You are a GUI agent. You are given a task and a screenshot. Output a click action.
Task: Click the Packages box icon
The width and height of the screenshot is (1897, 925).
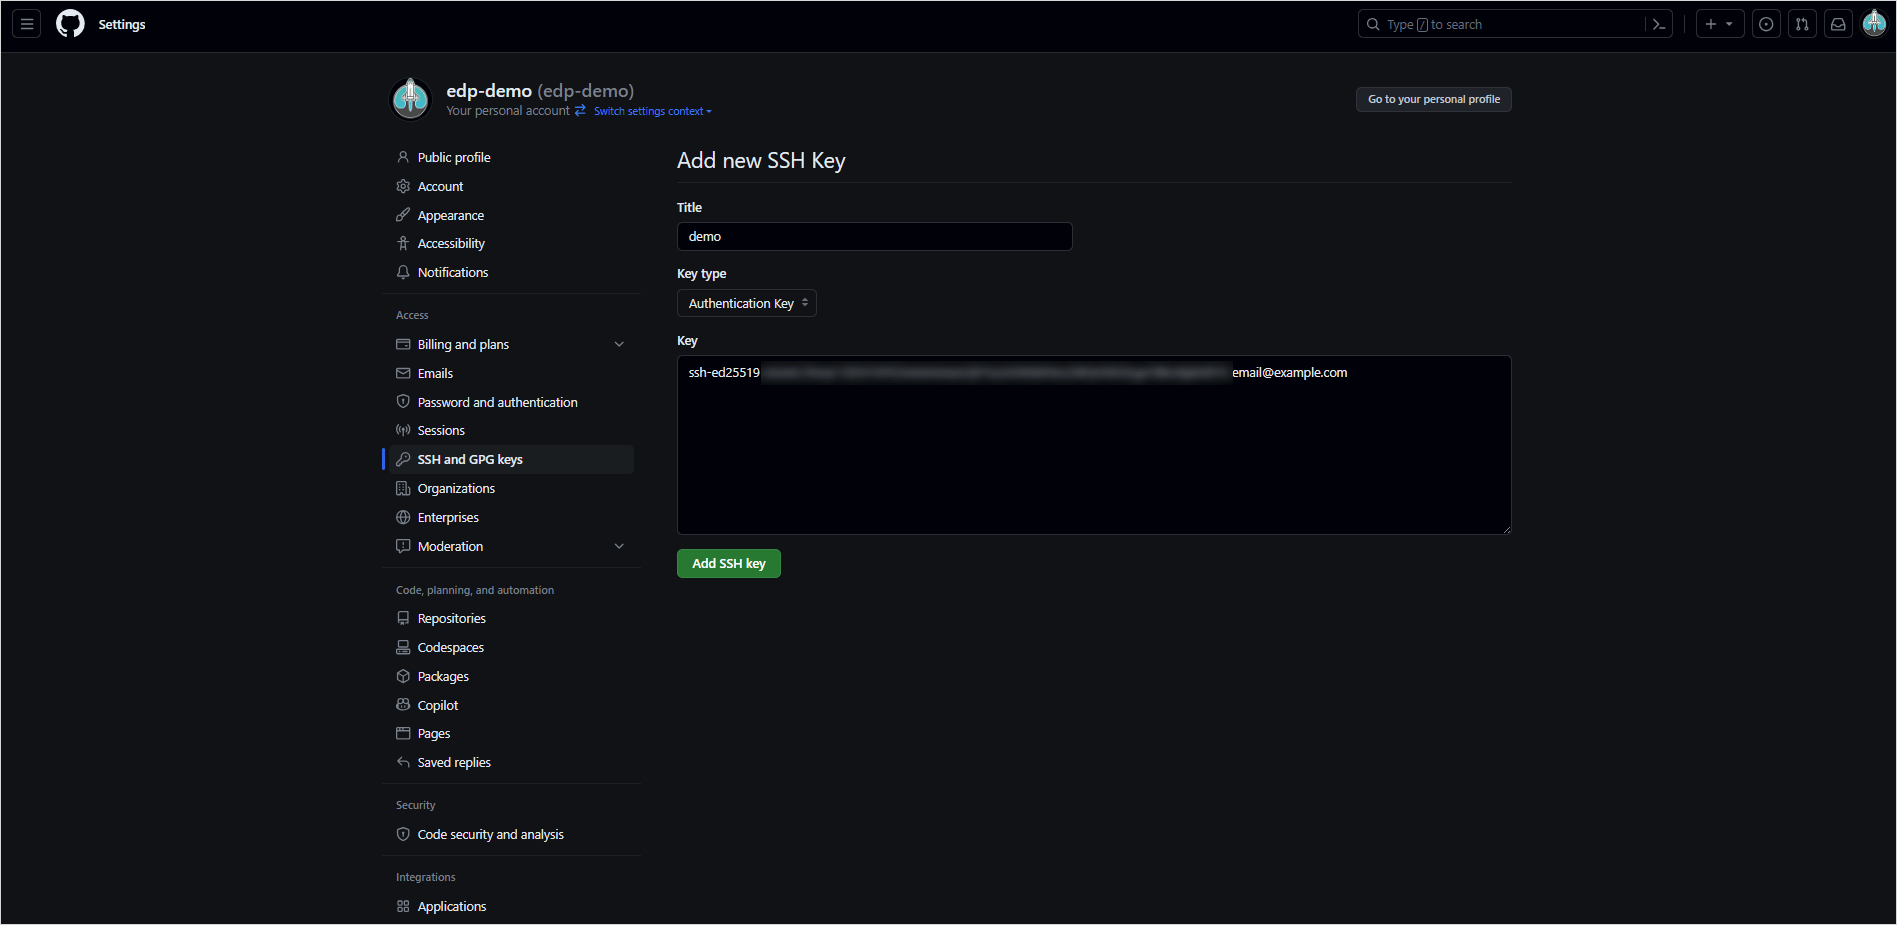[x=403, y=675]
